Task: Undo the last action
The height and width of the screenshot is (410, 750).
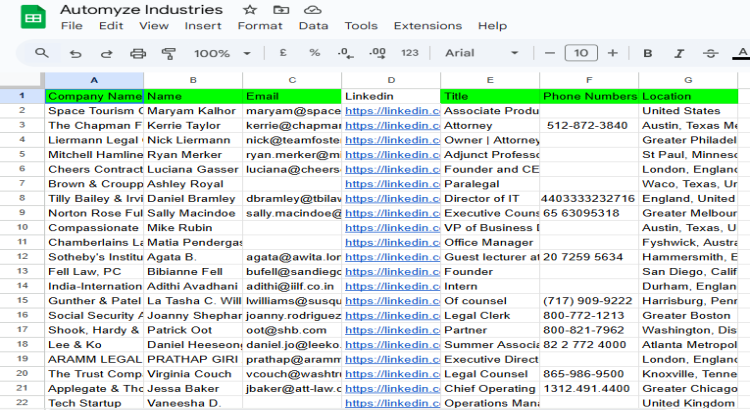Action: [75, 53]
